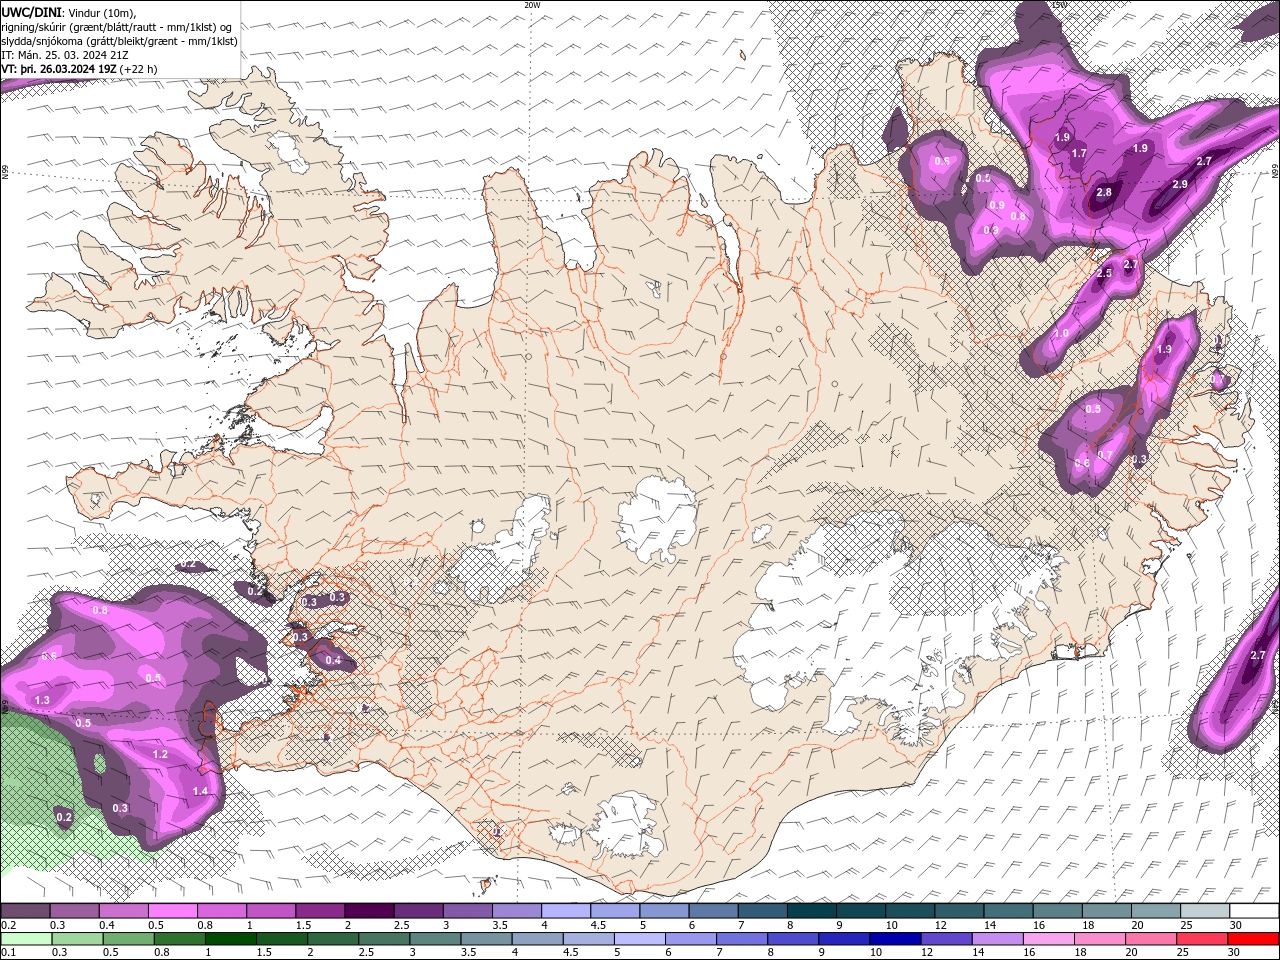The height and width of the screenshot is (960, 1280).
Task: Click the 0.7 value in east Iceland
Action: 1105,455
